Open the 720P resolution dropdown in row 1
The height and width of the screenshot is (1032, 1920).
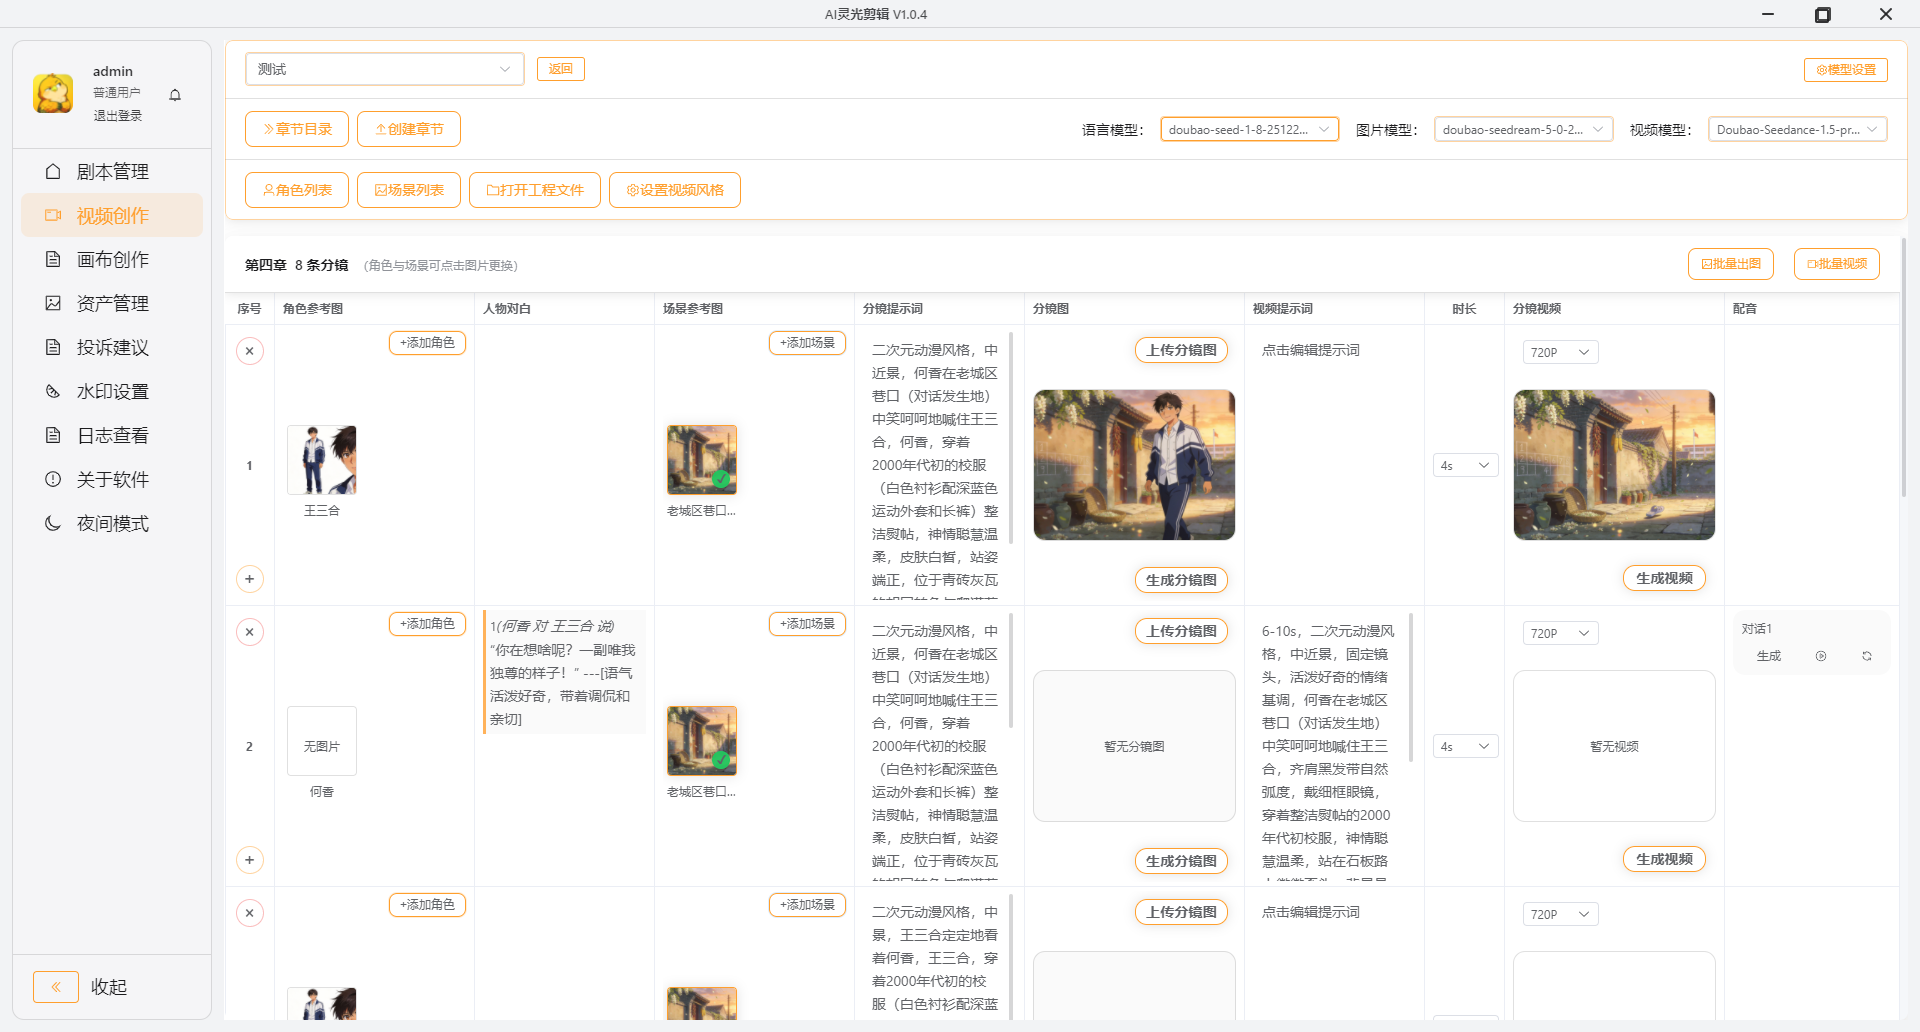[1560, 352]
